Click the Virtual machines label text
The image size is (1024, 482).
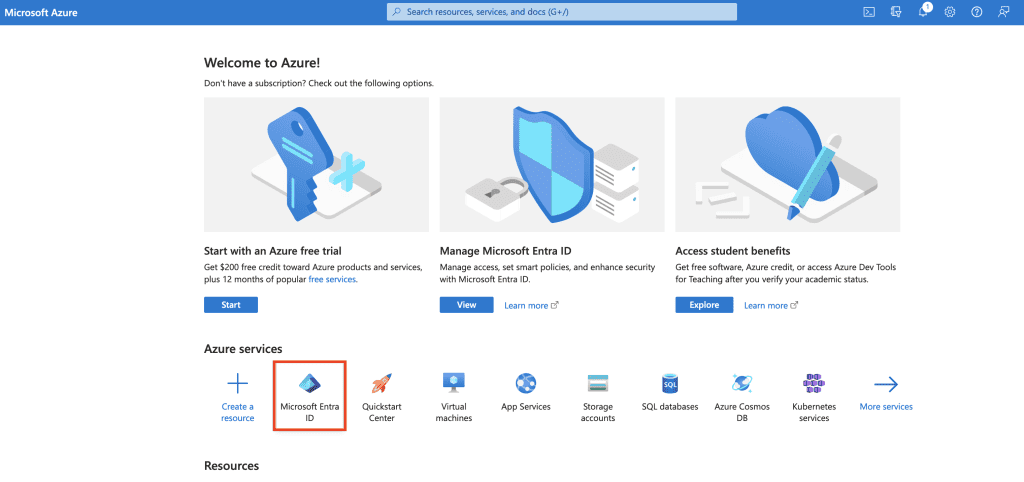(453, 412)
